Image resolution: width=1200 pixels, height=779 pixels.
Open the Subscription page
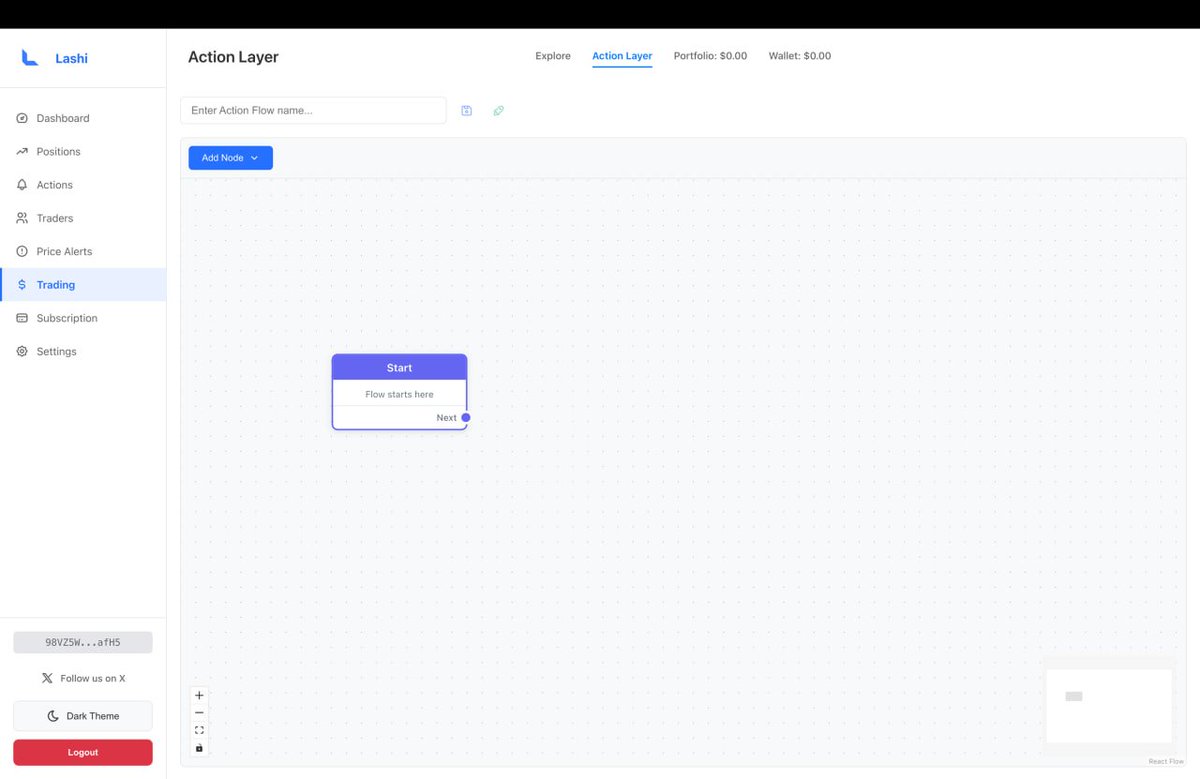(x=83, y=318)
